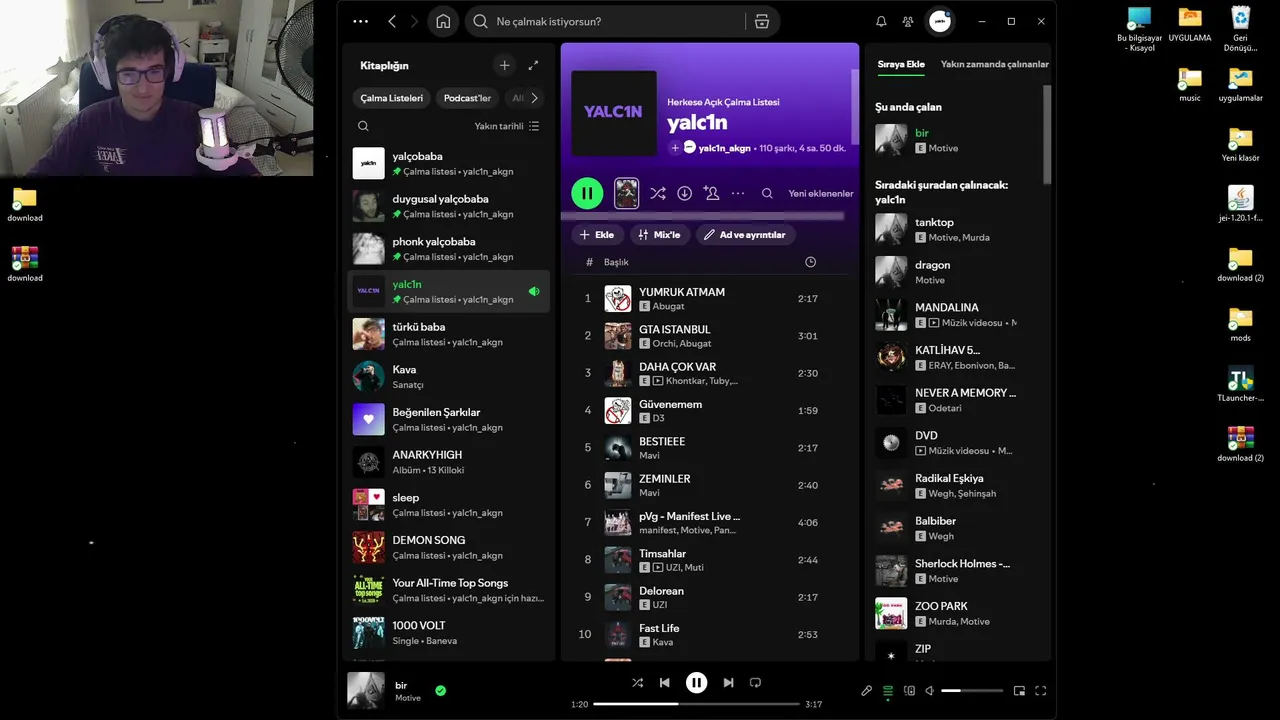Open the Friend Activity icon
The width and height of the screenshot is (1280, 720).
(908, 21)
